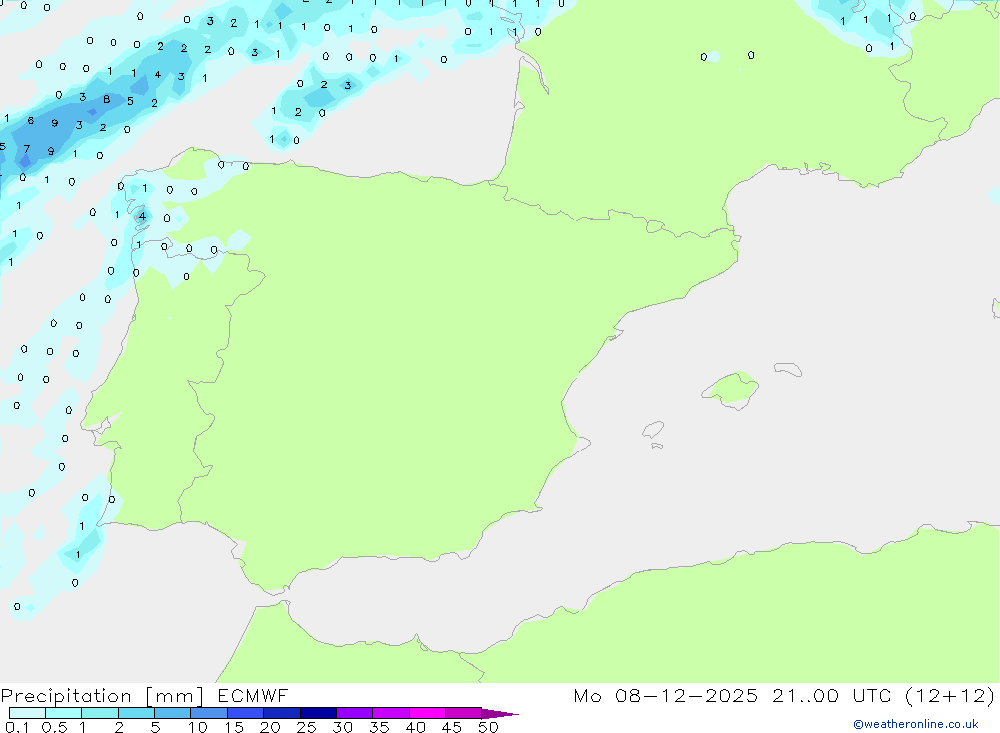Click Mallorca island on the map

coord(731,387)
